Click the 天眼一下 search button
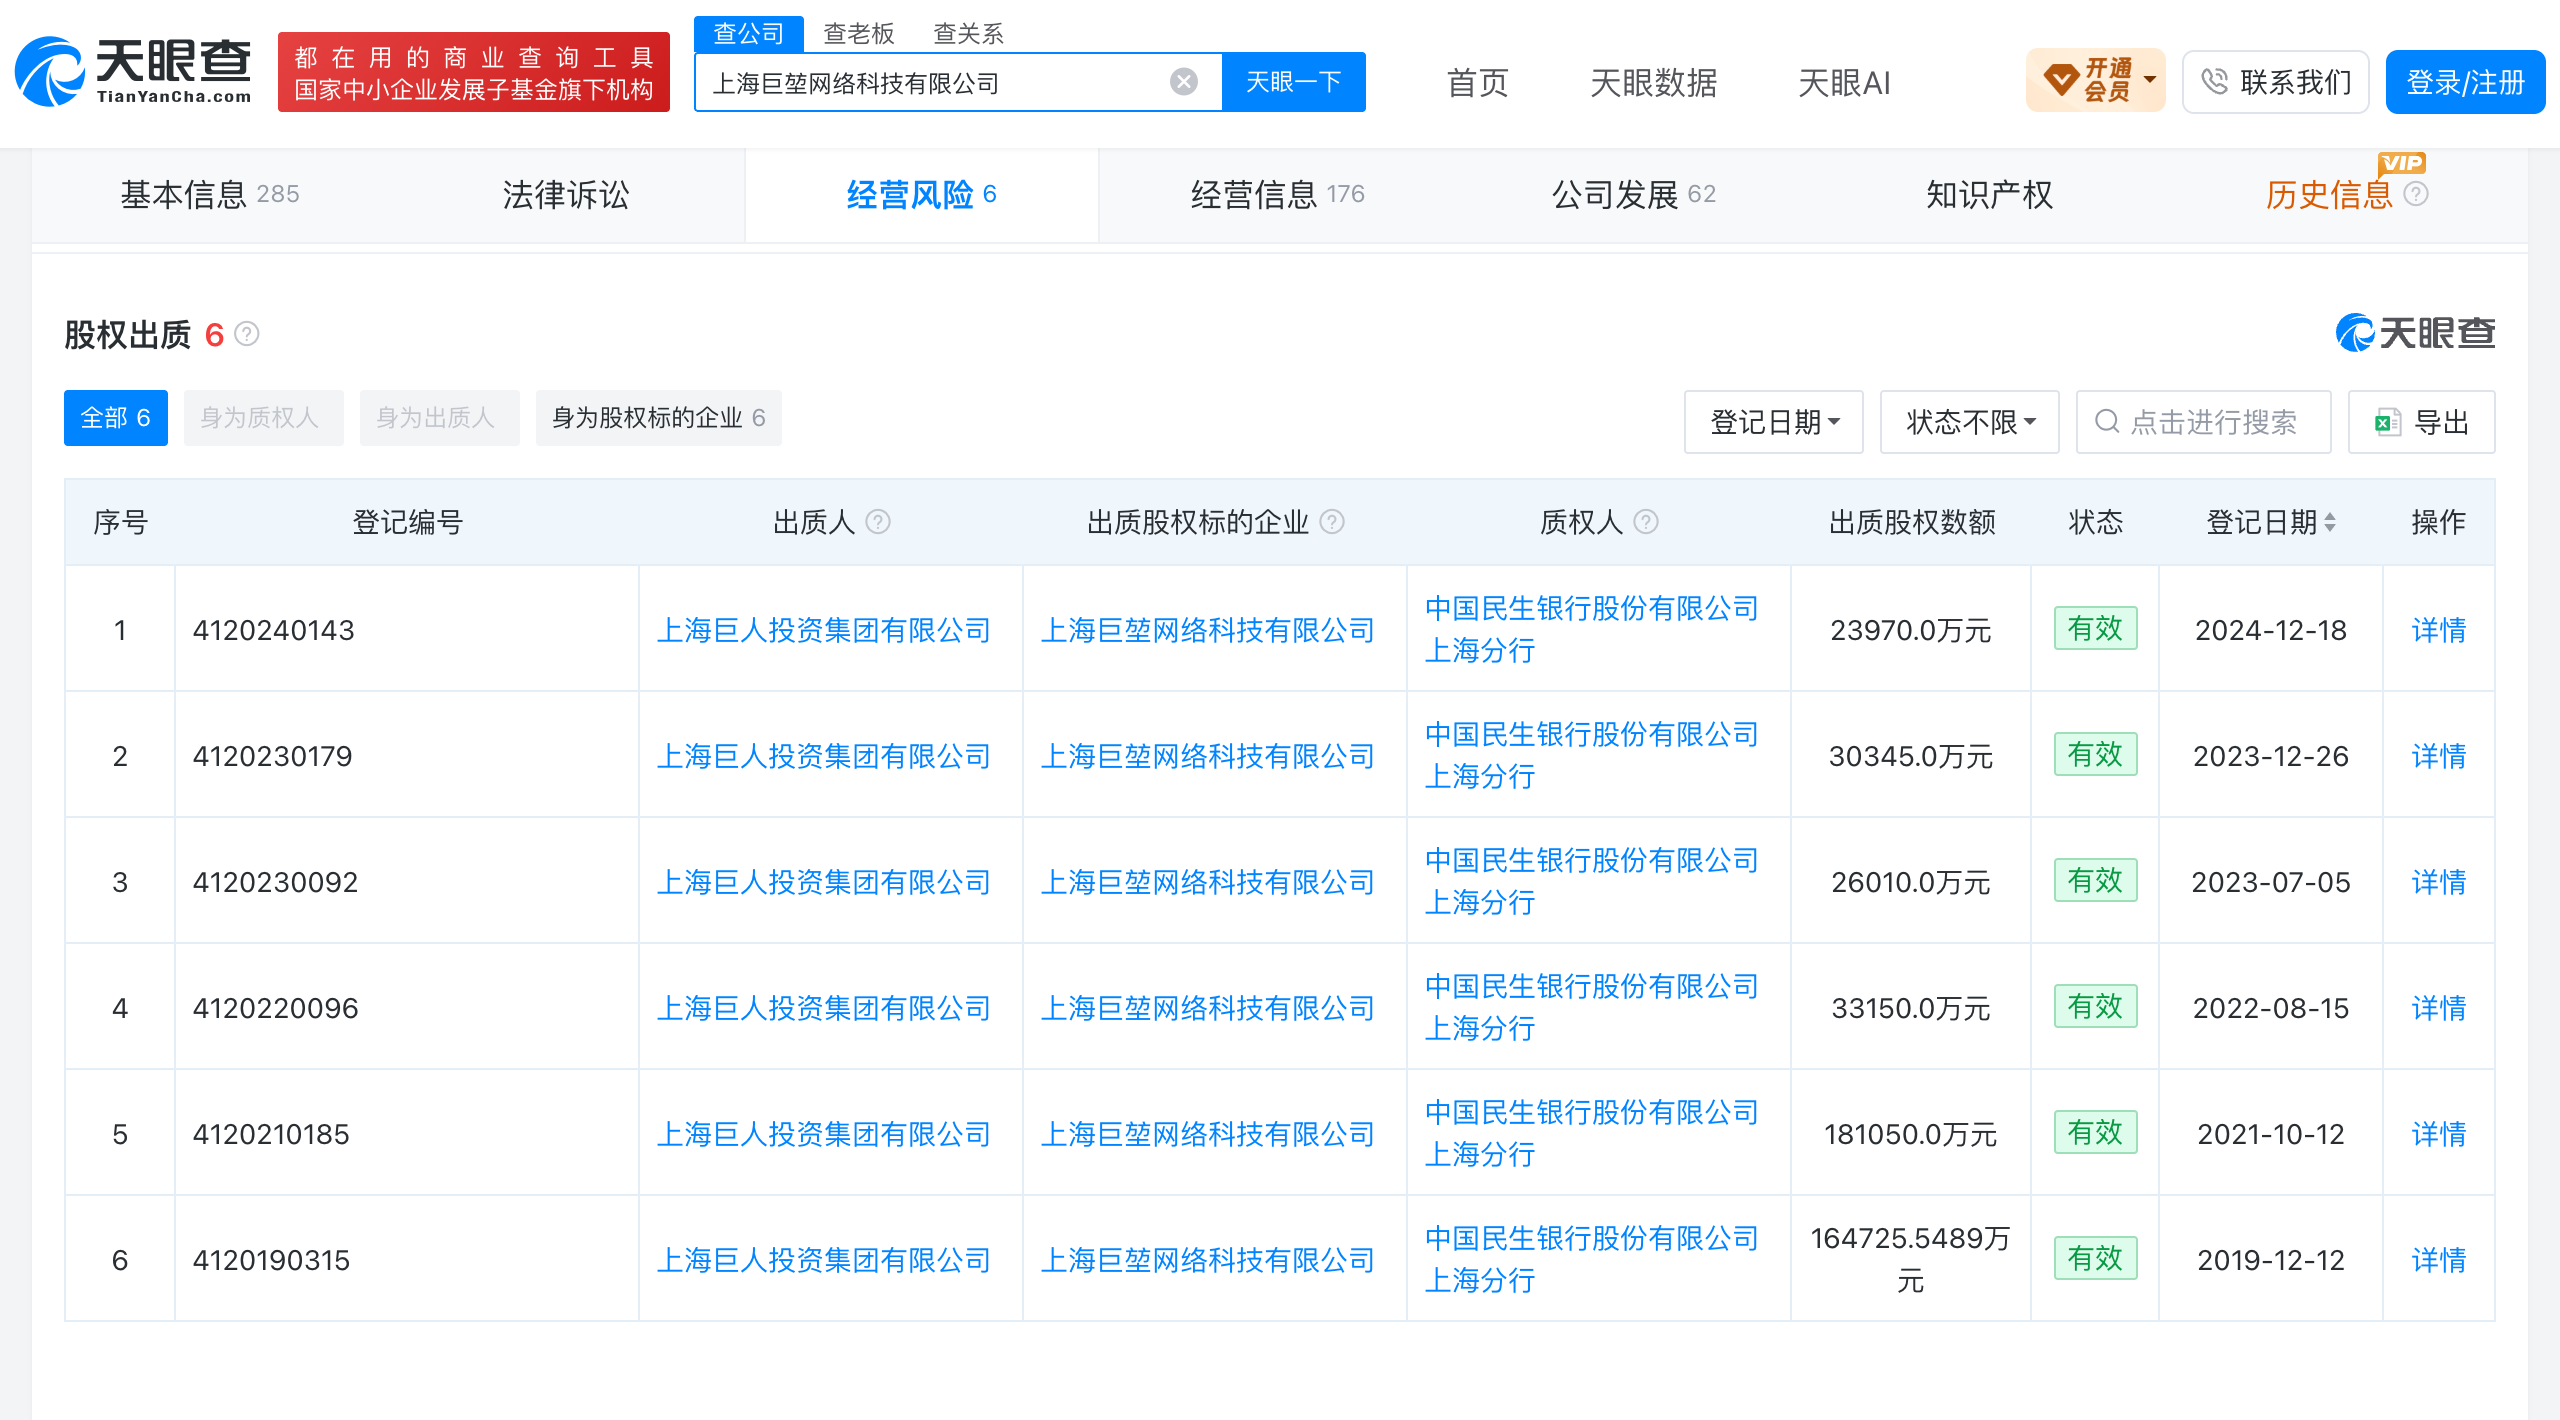Screen dimensions: 2560x1420 tap(1294, 82)
